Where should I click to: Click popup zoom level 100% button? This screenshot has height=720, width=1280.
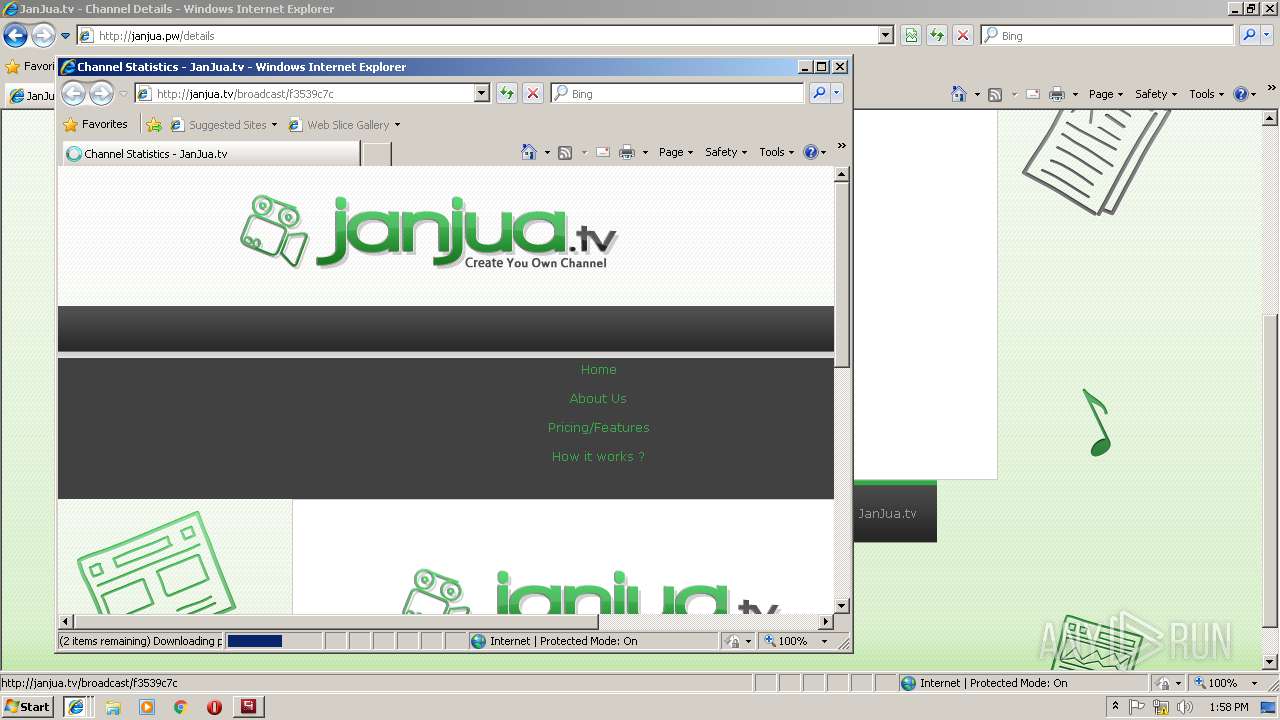click(786, 641)
